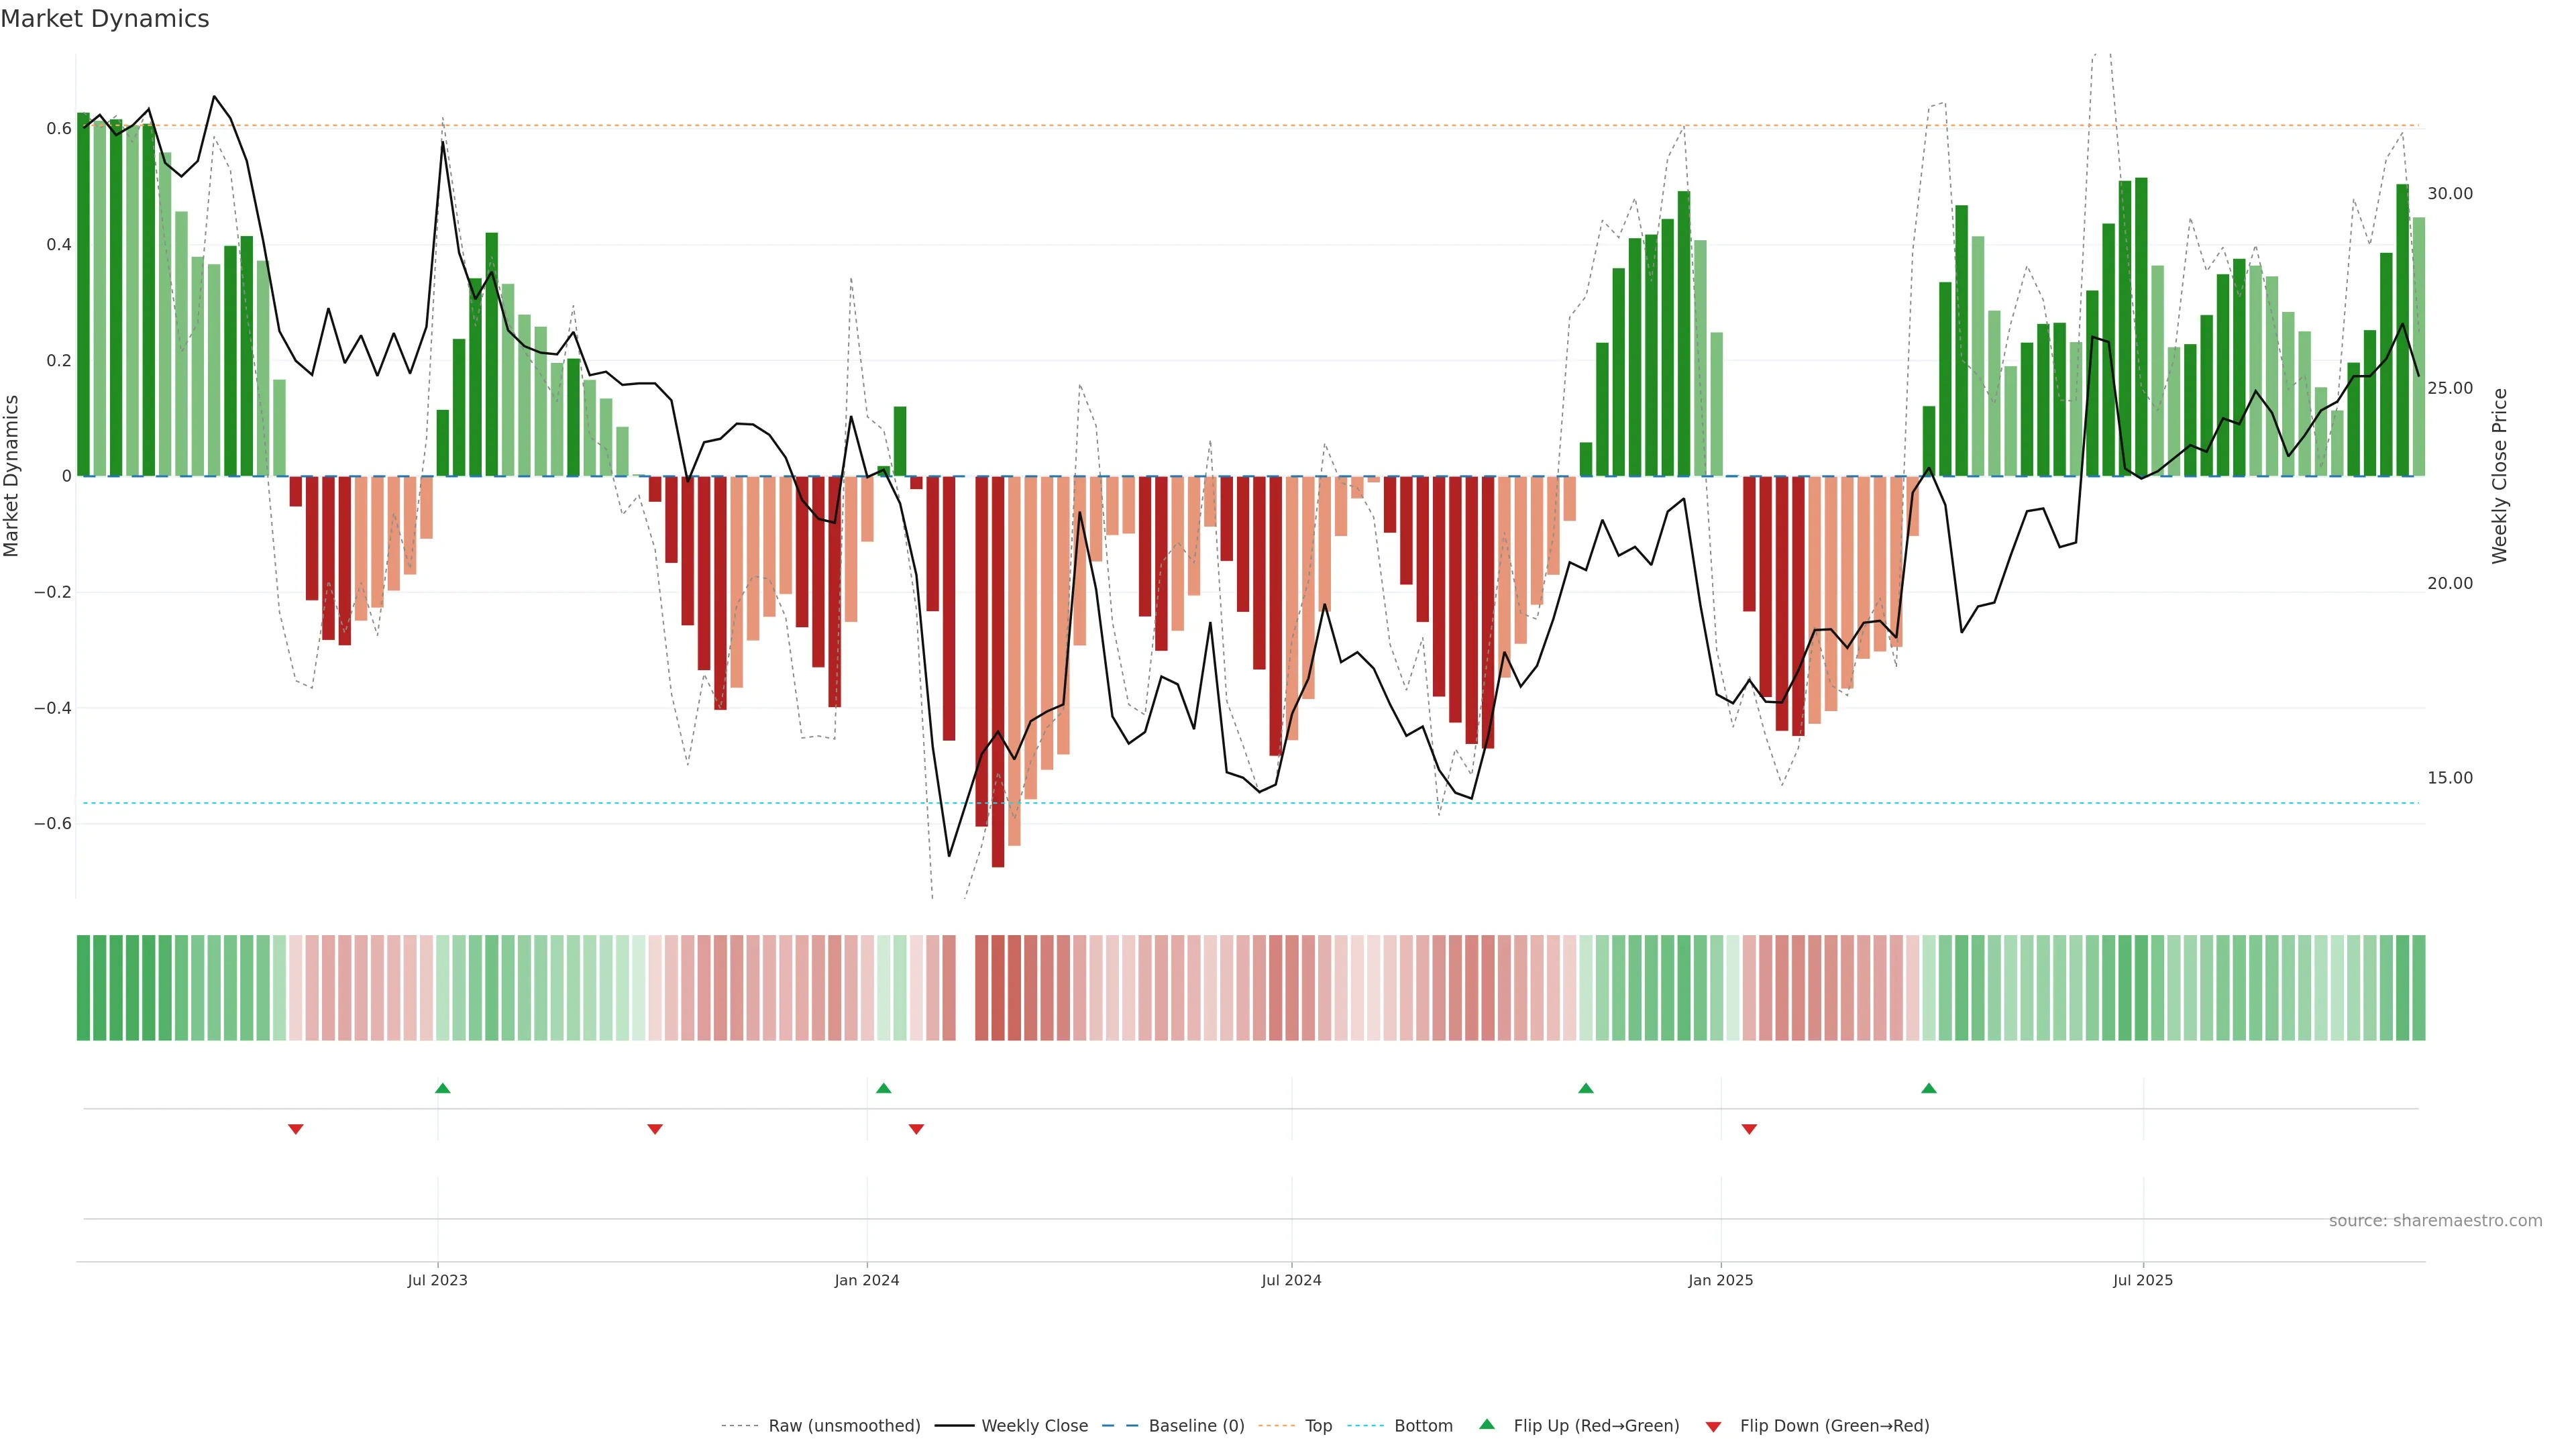The width and height of the screenshot is (2576, 1449).
Task: Select the red flip-down triangle right after Jan 2025
Action: click(x=1749, y=1129)
